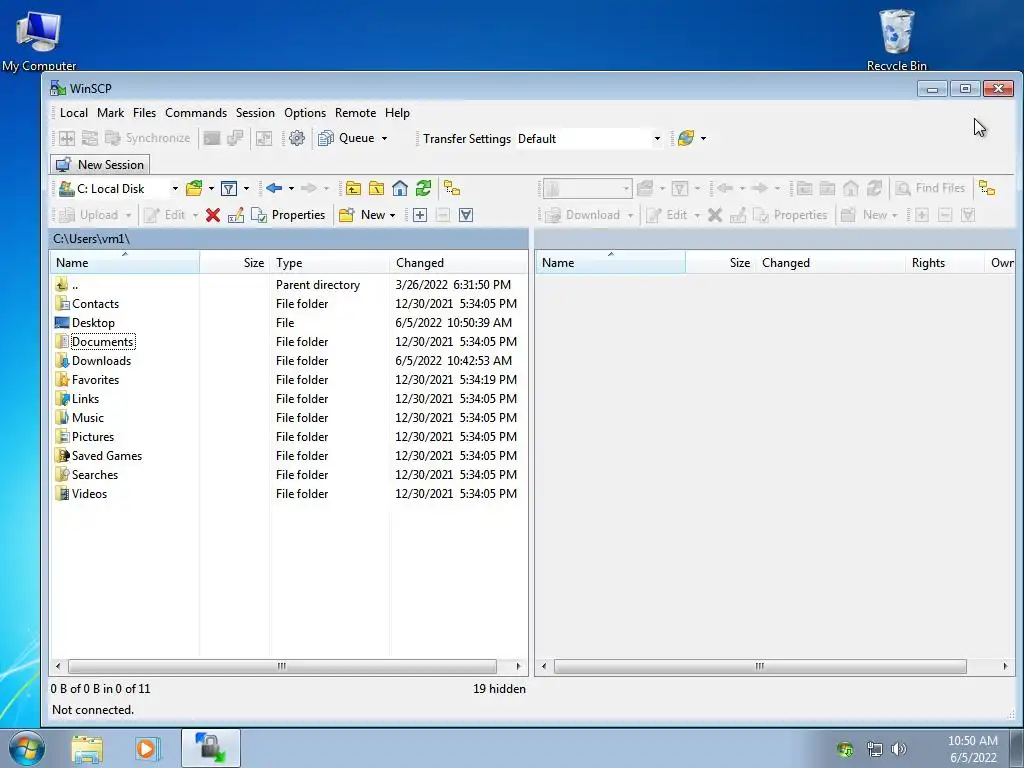The height and width of the screenshot is (768, 1024).
Task: Open the Options menu
Action: (x=305, y=113)
